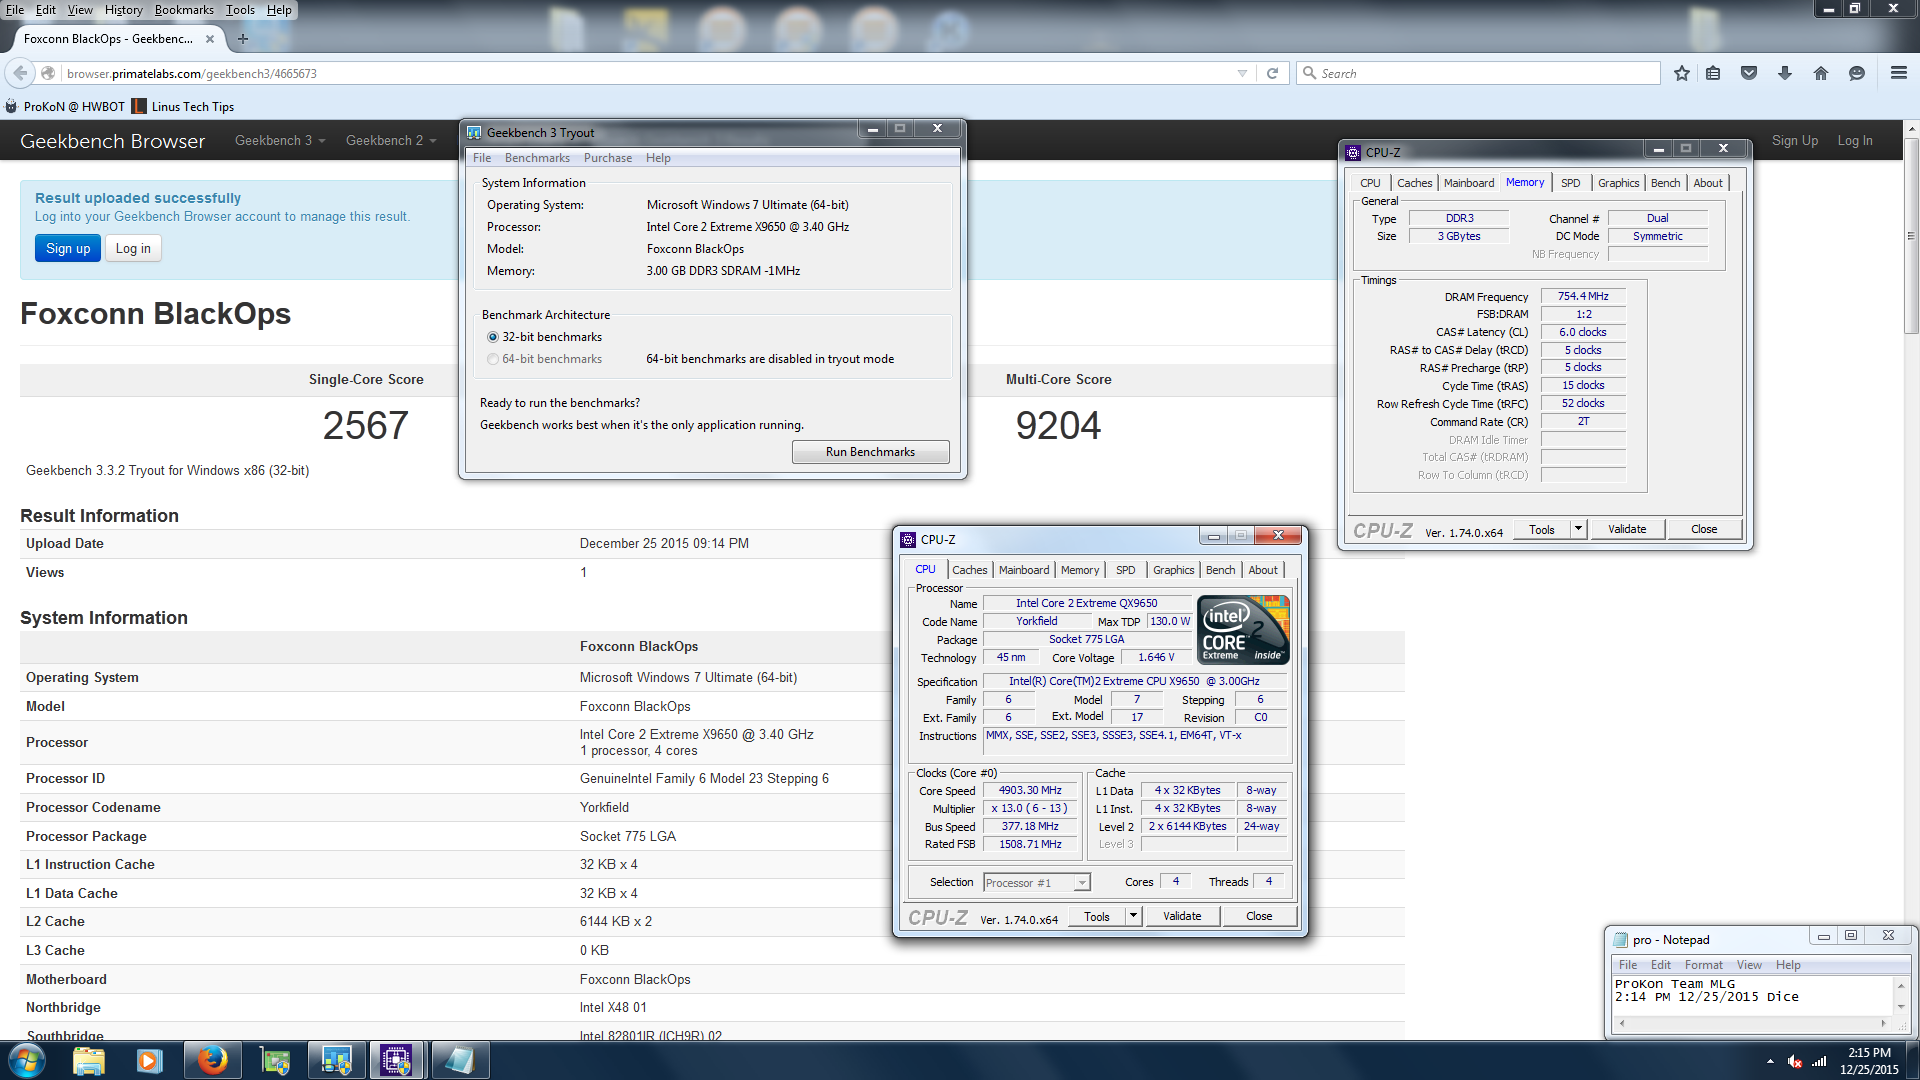Open Windows Media Player taskbar icon
Image resolution: width=1920 pixels, height=1080 pixels.
tap(149, 1060)
